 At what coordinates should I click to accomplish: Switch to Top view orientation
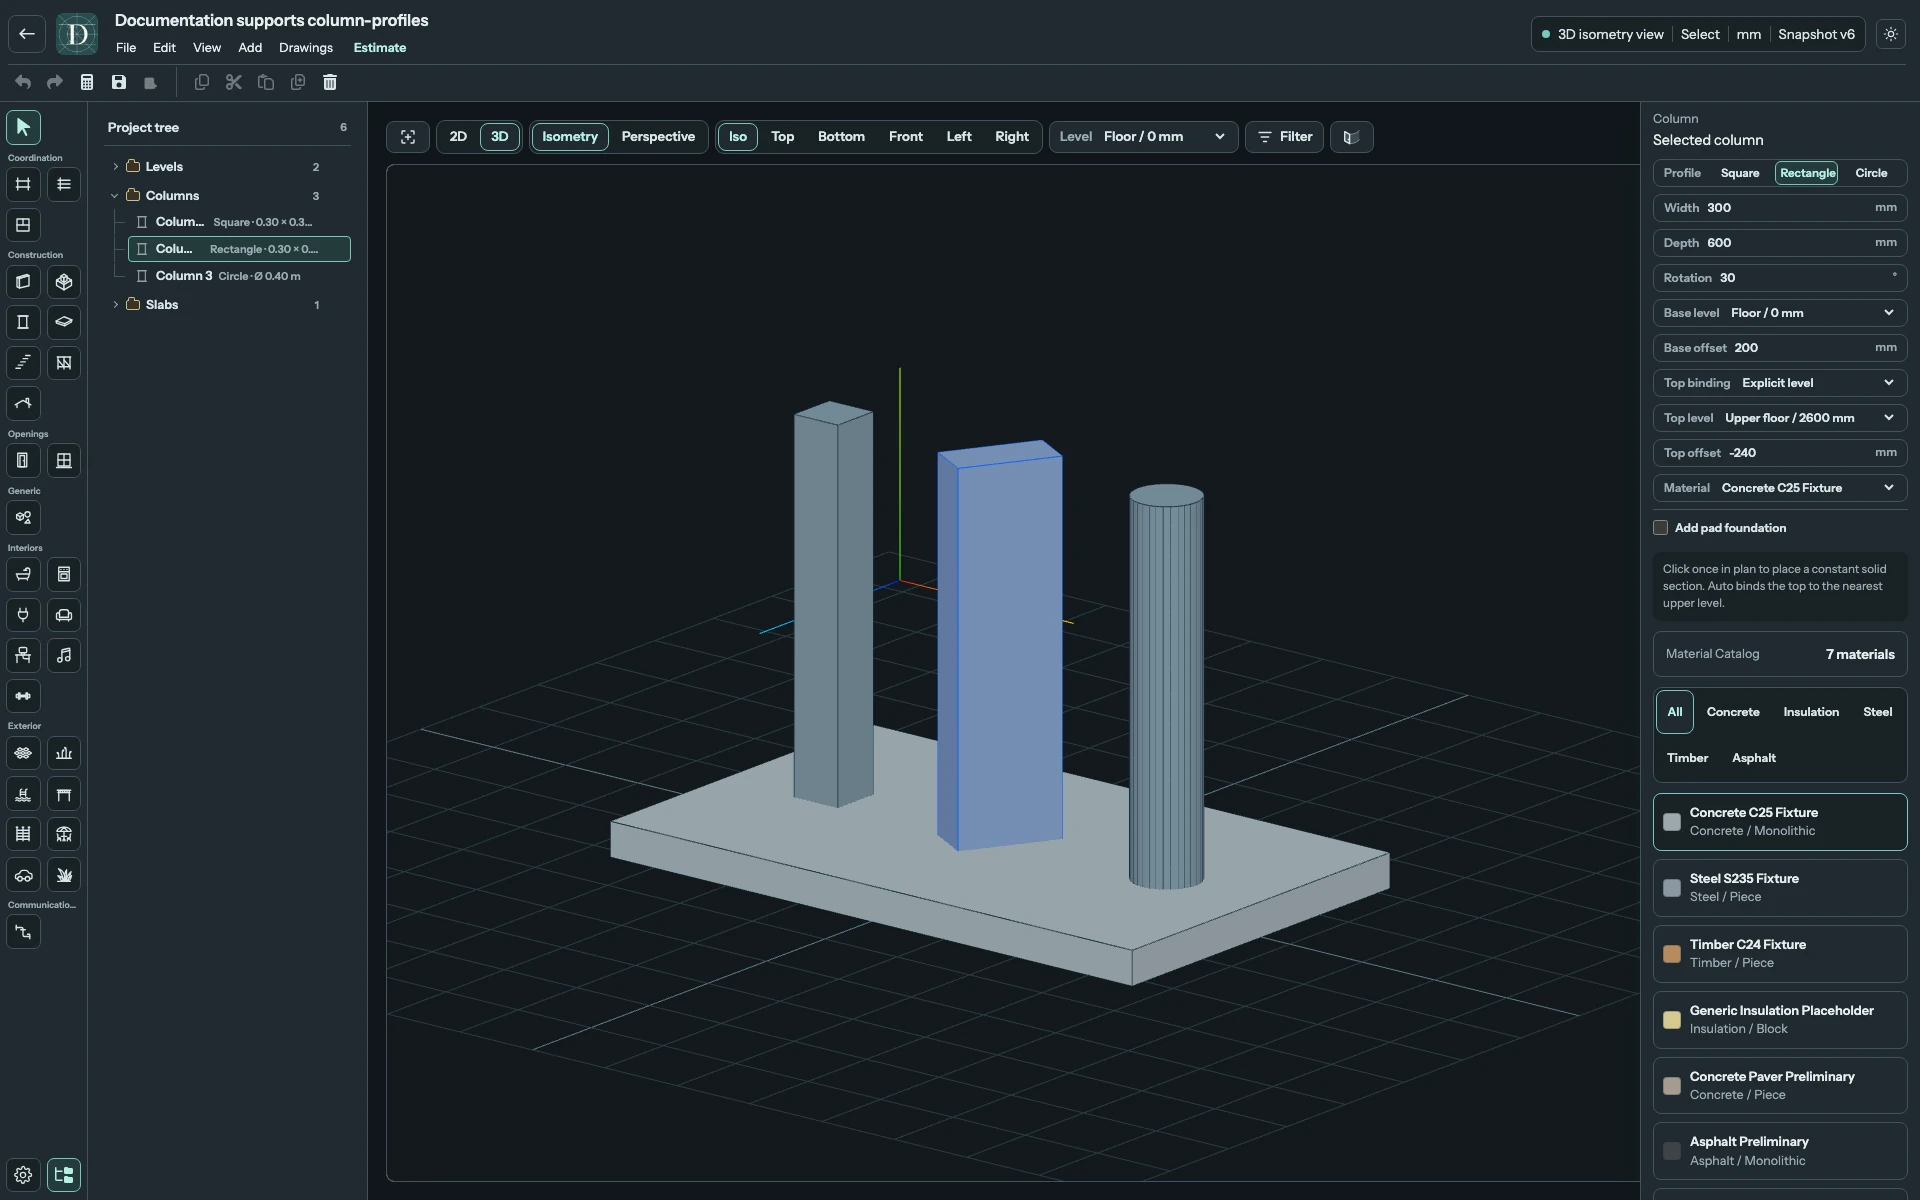click(x=782, y=137)
